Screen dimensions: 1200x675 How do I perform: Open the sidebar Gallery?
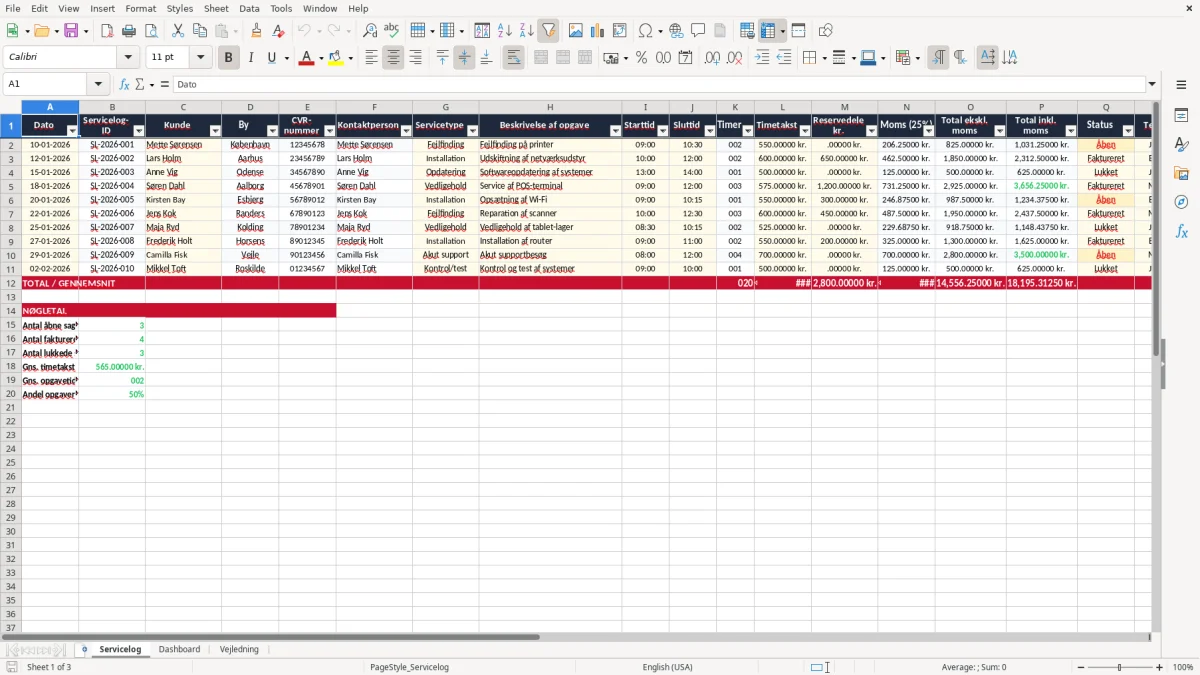(x=1181, y=174)
